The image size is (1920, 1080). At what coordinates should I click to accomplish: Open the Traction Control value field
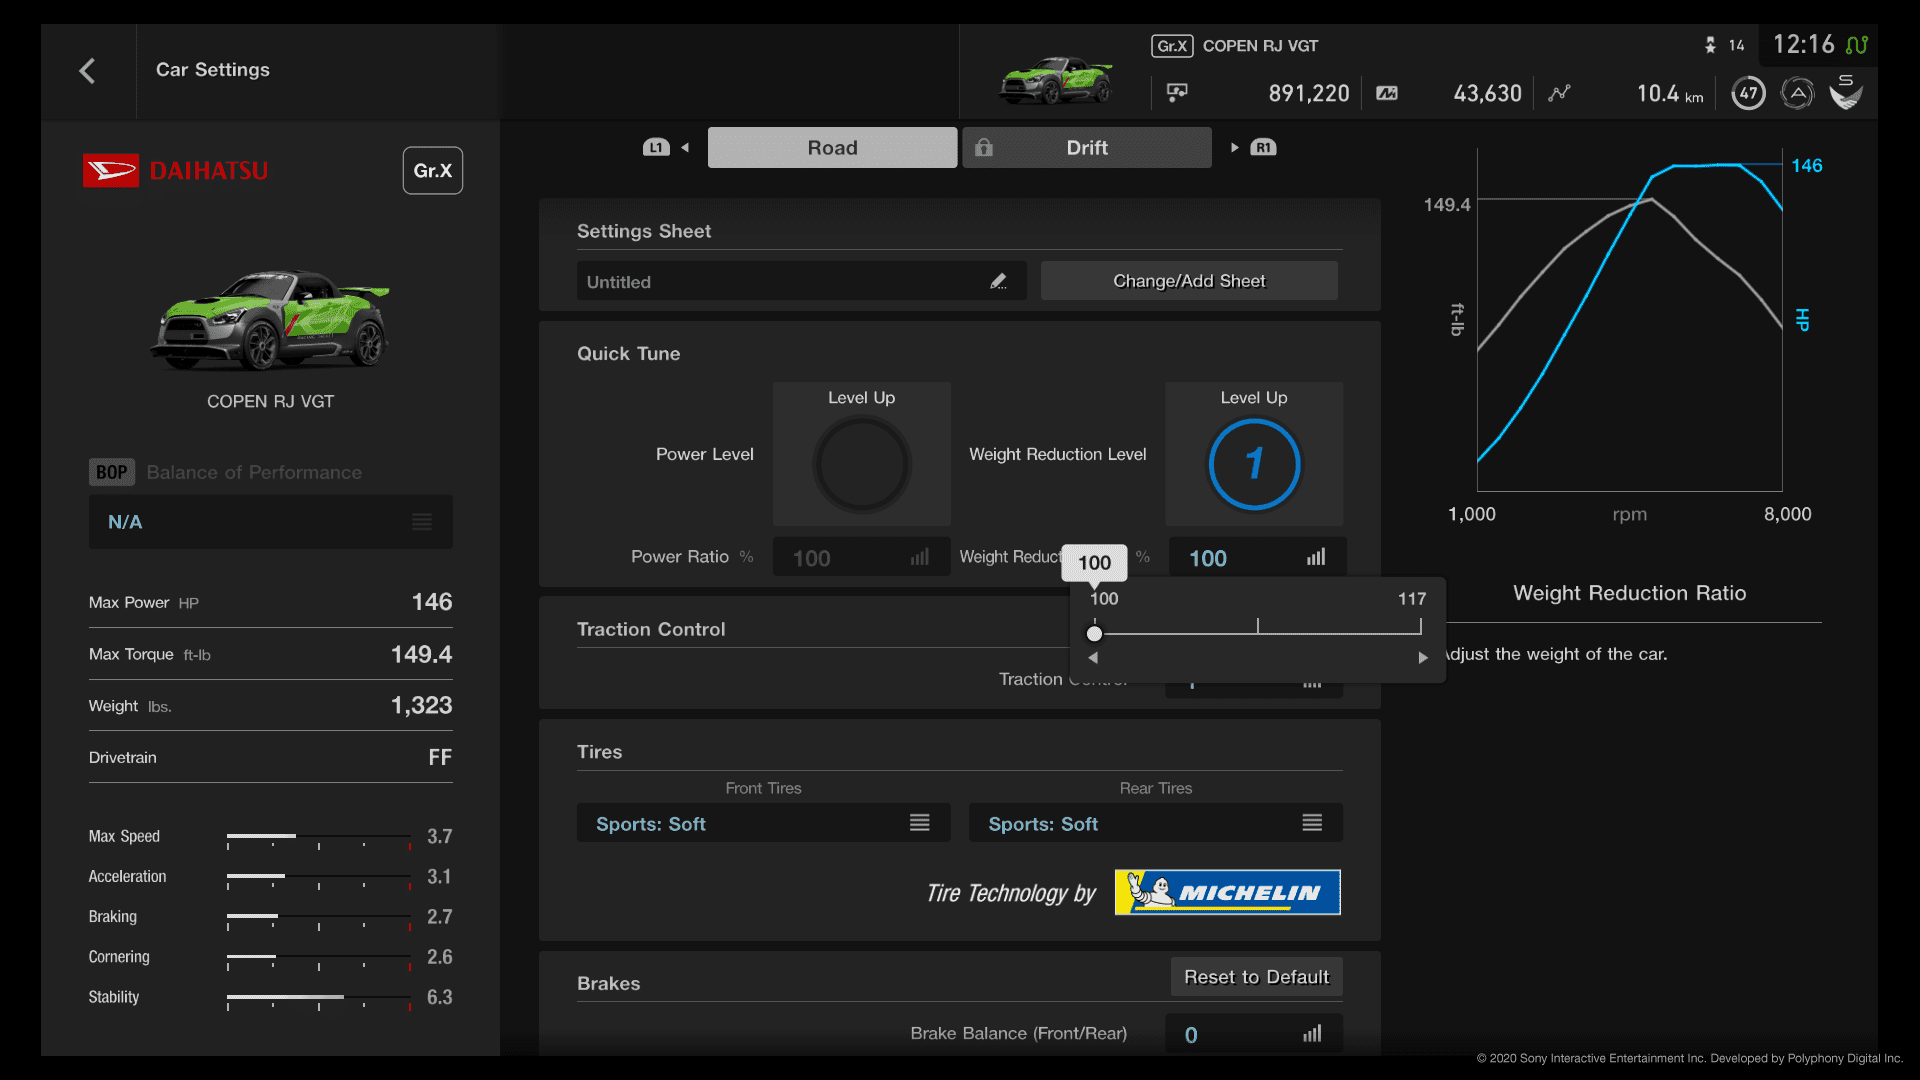click(1254, 684)
